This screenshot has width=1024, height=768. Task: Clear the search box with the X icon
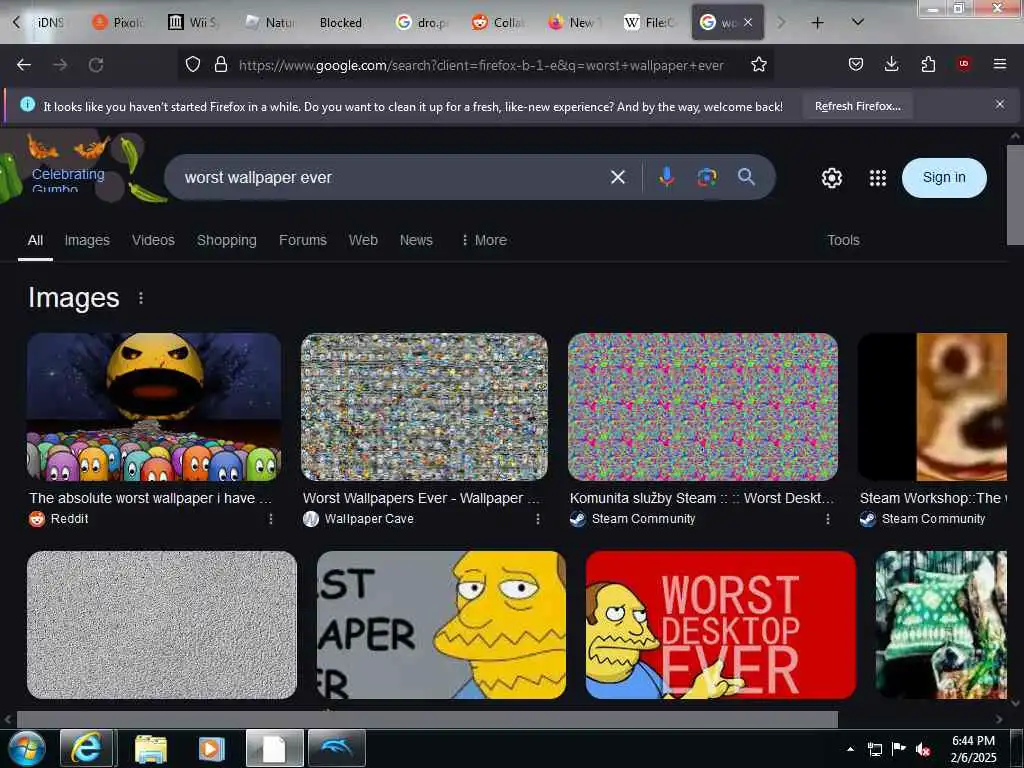click(618, 177)
